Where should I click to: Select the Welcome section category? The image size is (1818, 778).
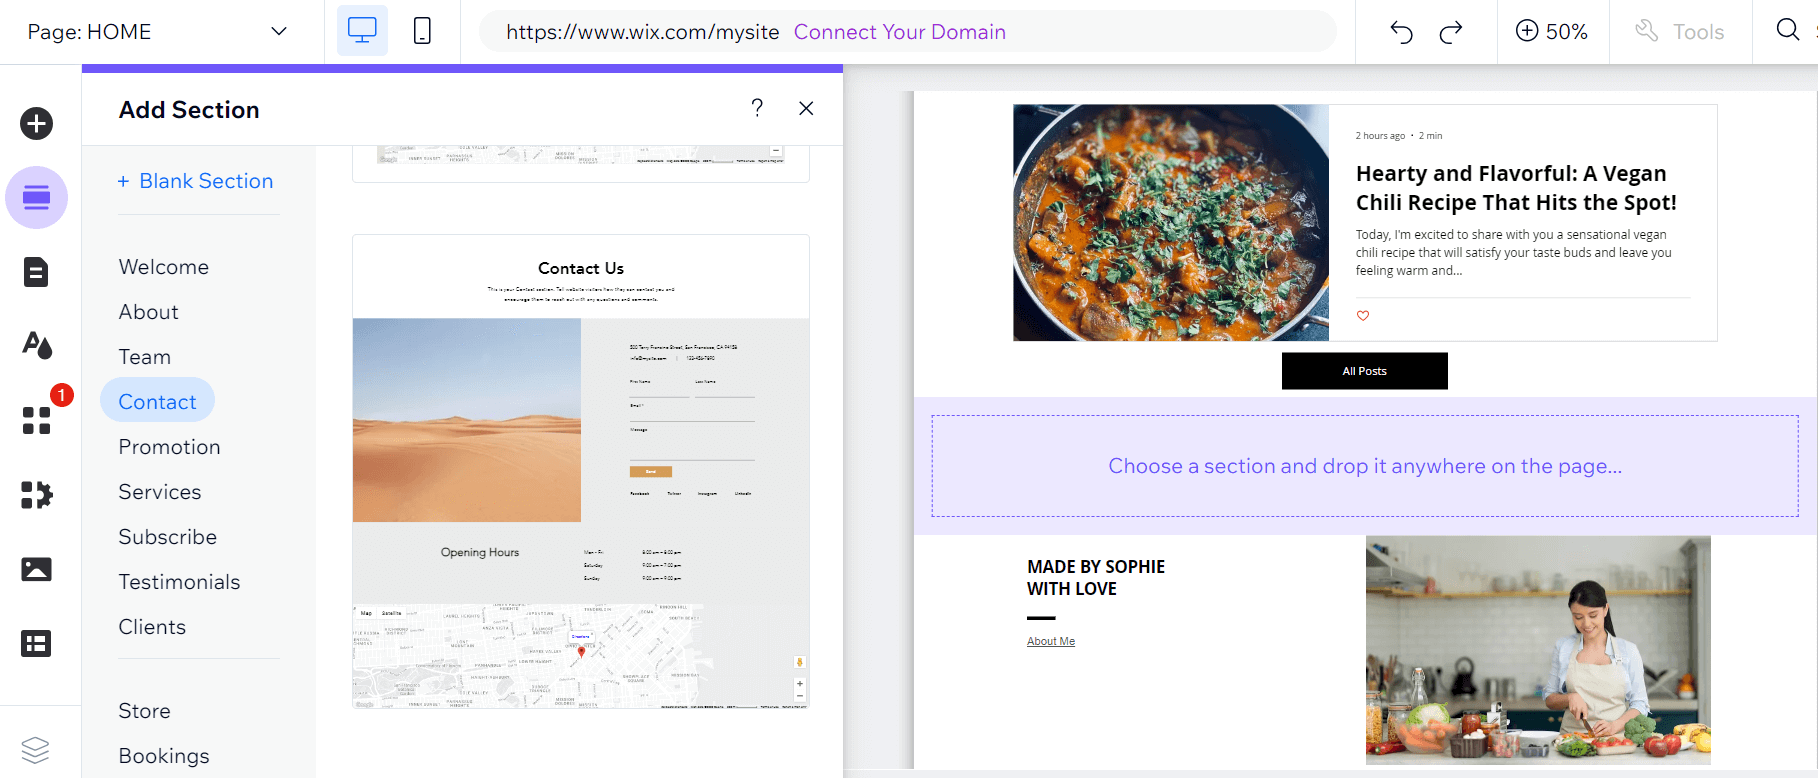tap(164, 267)
